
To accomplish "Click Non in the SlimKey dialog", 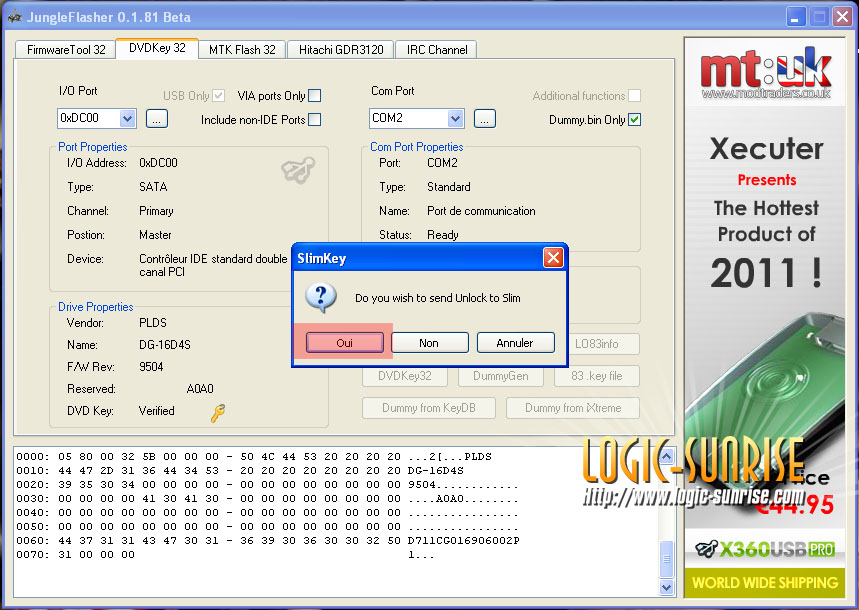I will coord(430,343).
